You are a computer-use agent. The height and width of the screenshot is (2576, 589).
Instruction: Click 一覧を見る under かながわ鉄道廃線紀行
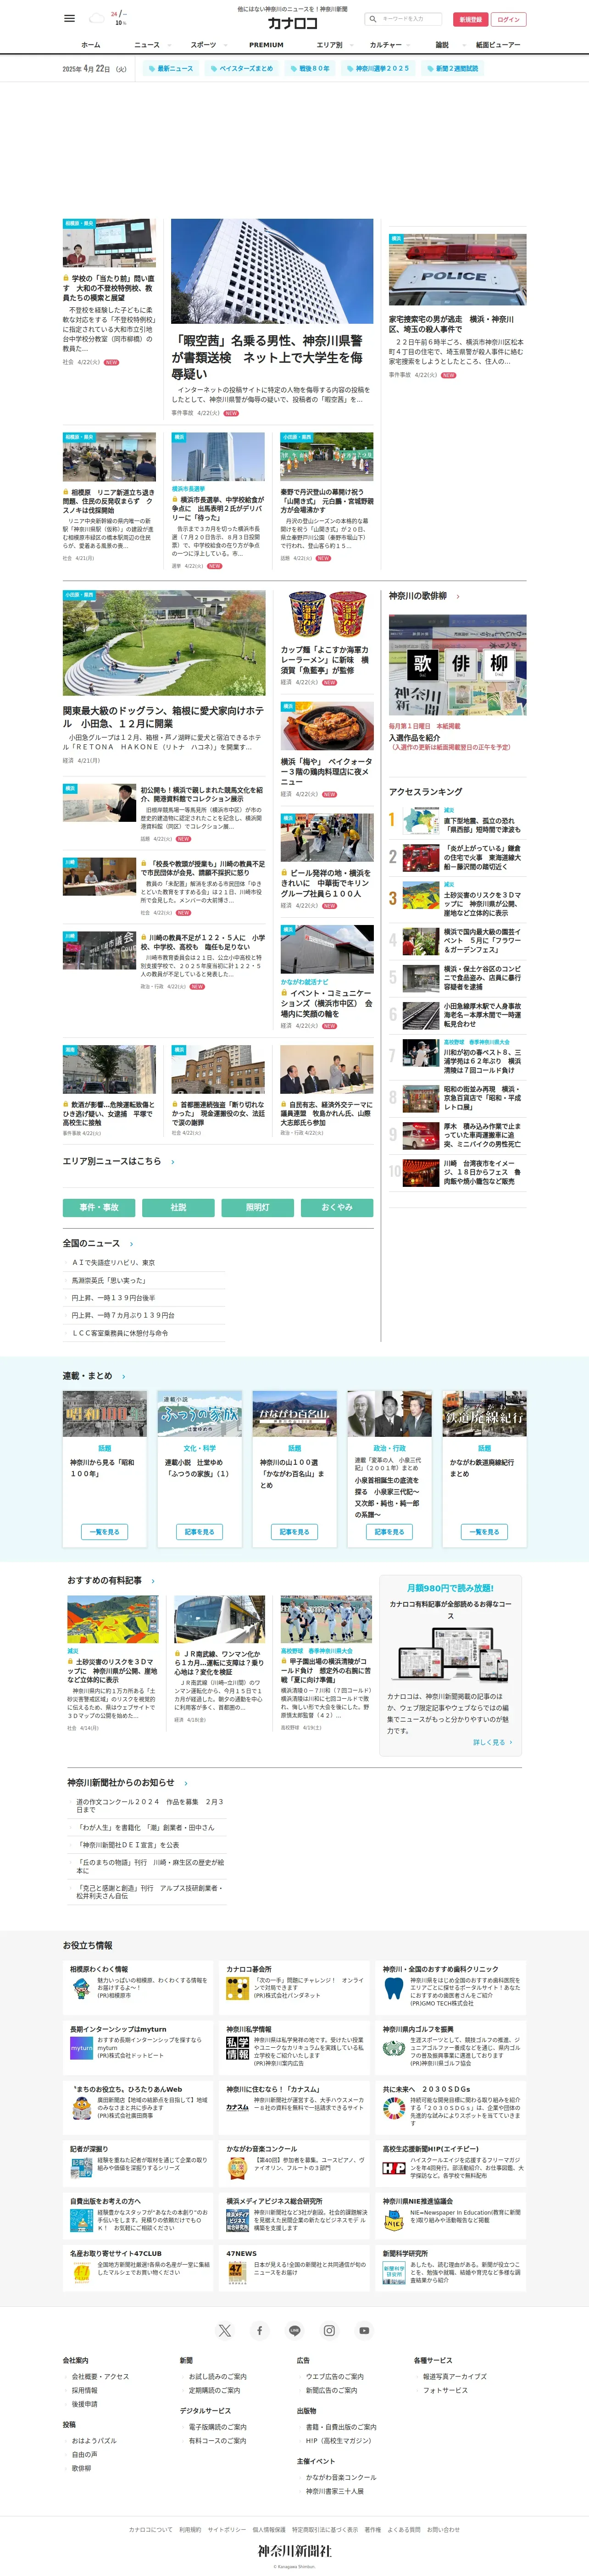coord(485,1532)
